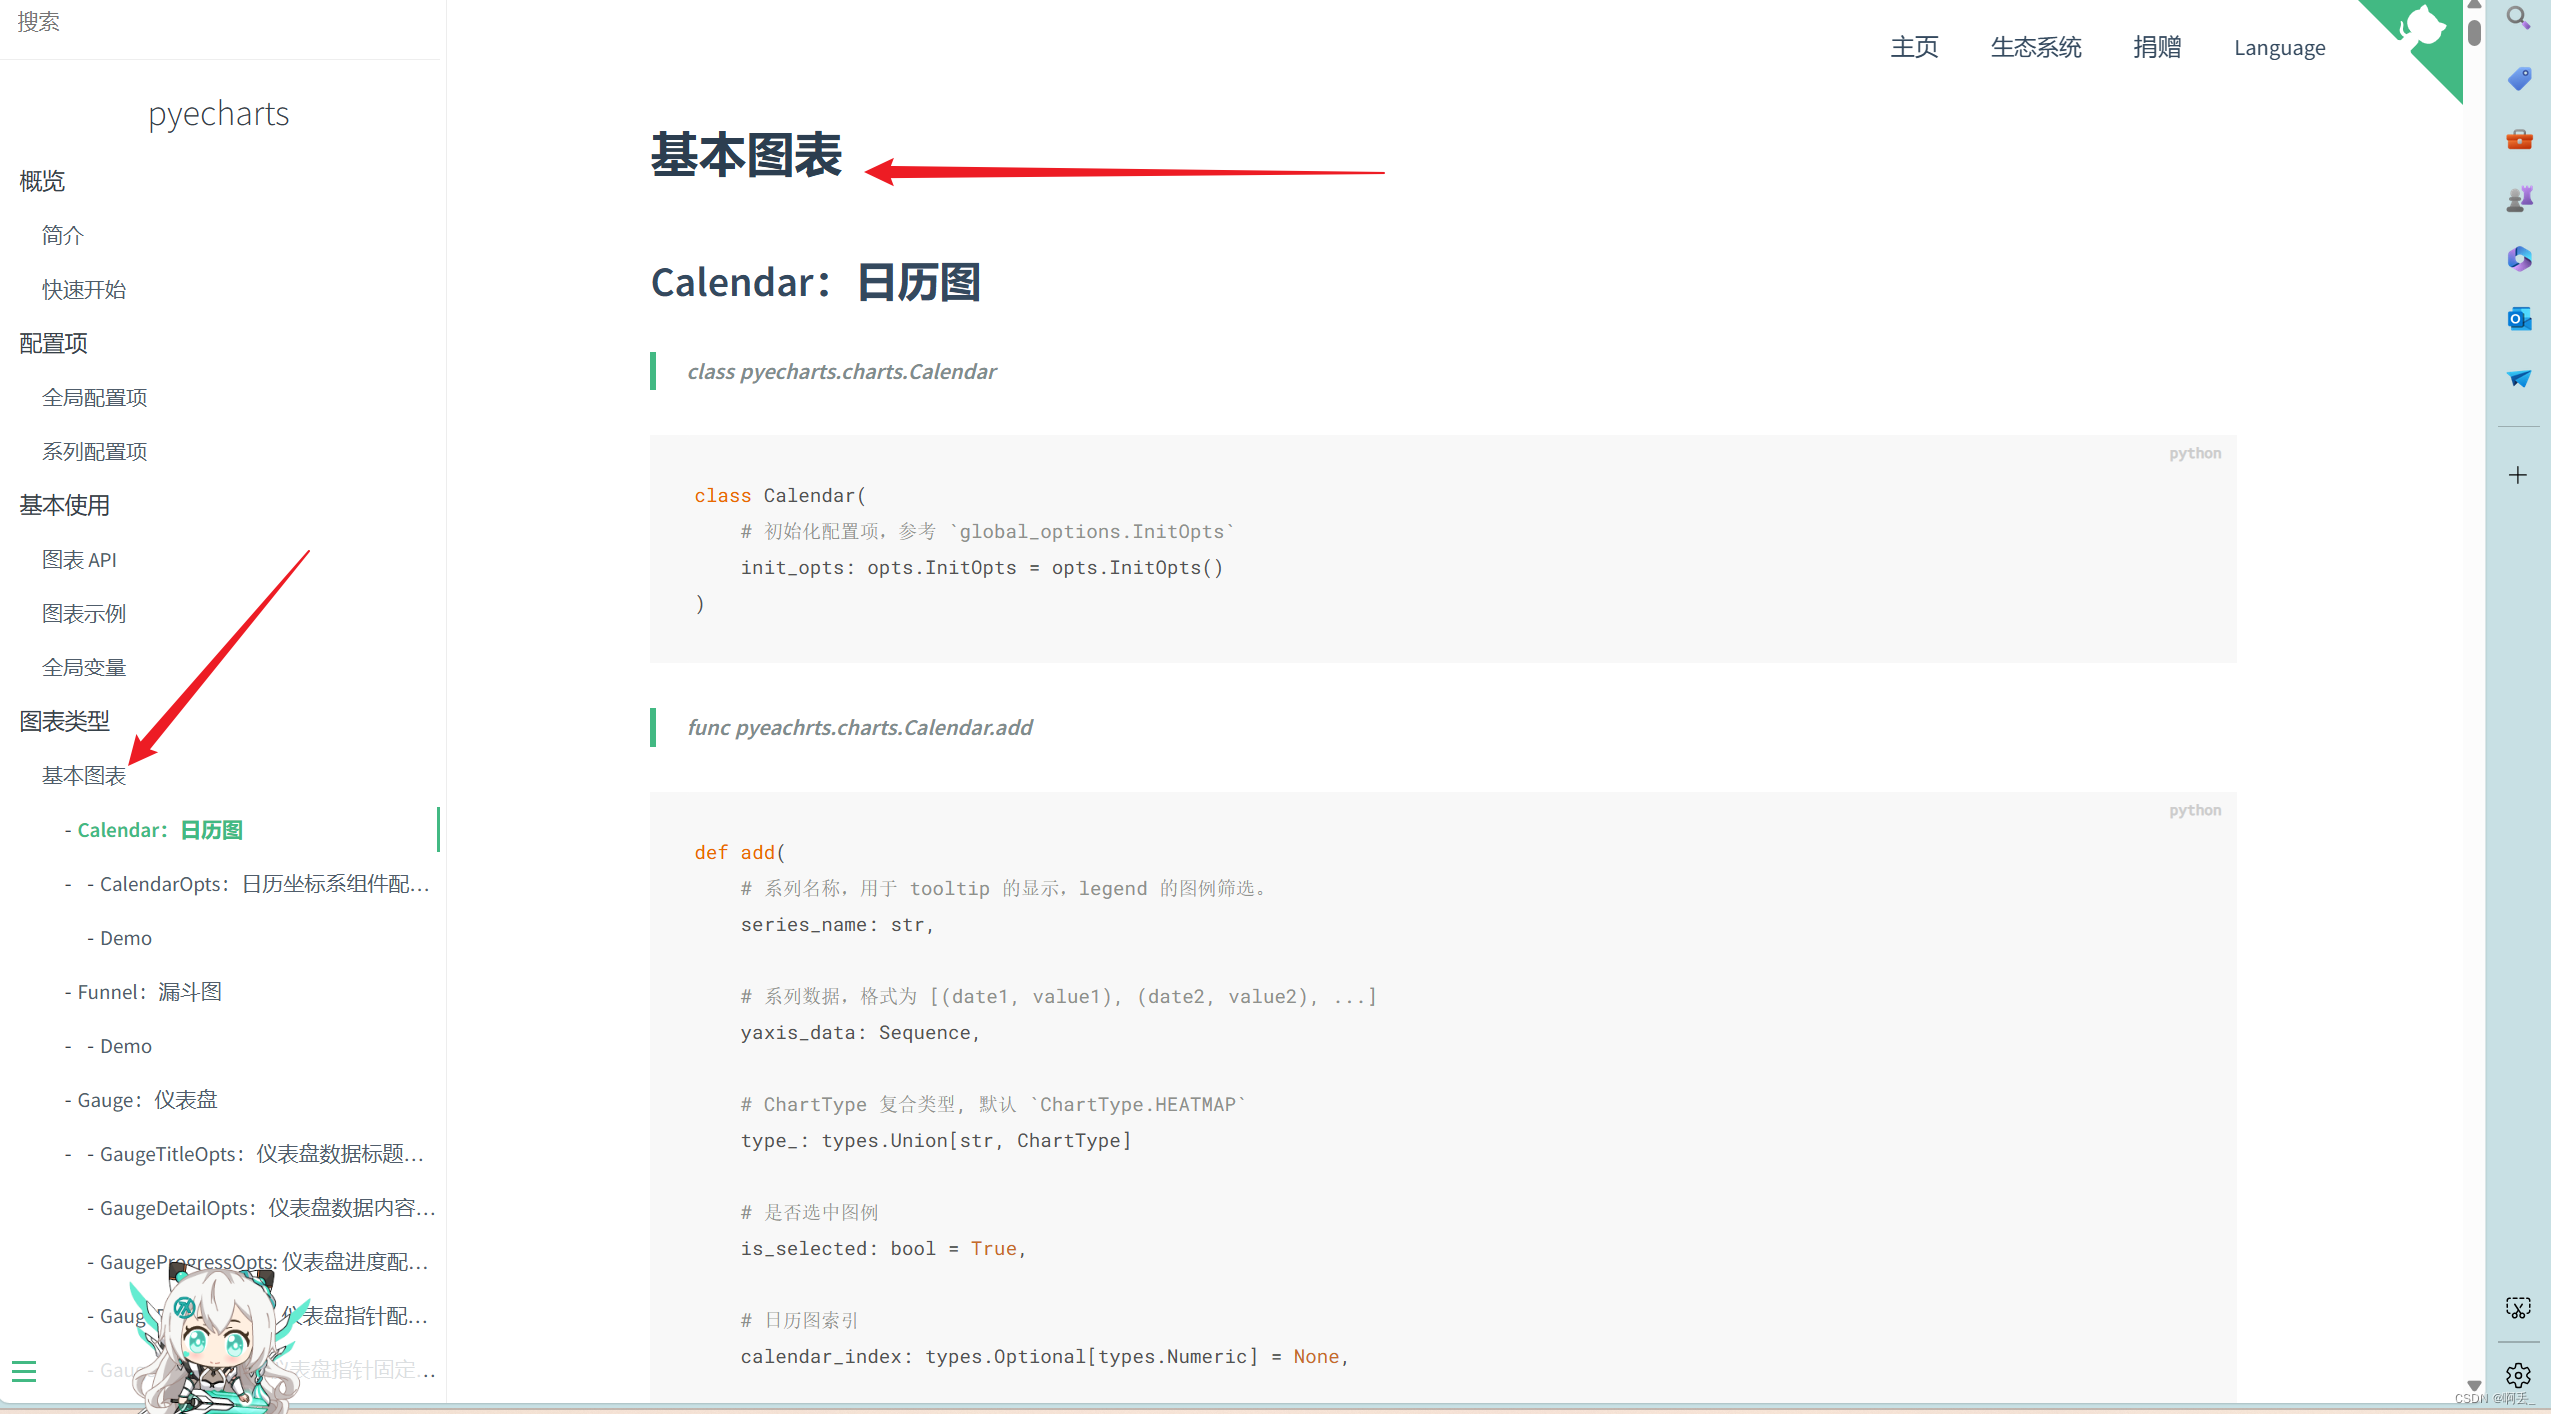Screen dimensions: 2551x1414
Task: Open the 全局变量 sidebar link
Action: point(84,667)
